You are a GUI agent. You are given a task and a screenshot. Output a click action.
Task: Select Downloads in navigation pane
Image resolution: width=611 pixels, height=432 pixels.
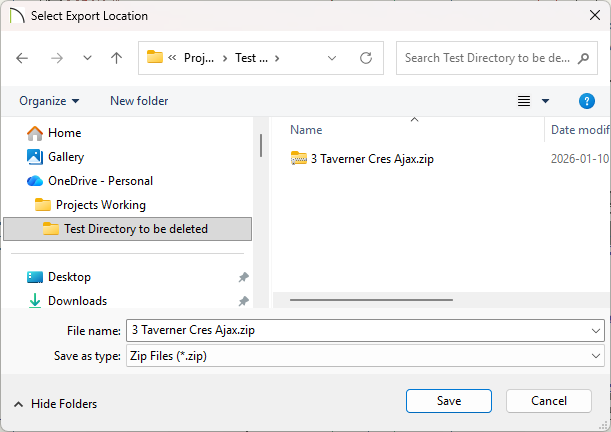tap(77, 301)
